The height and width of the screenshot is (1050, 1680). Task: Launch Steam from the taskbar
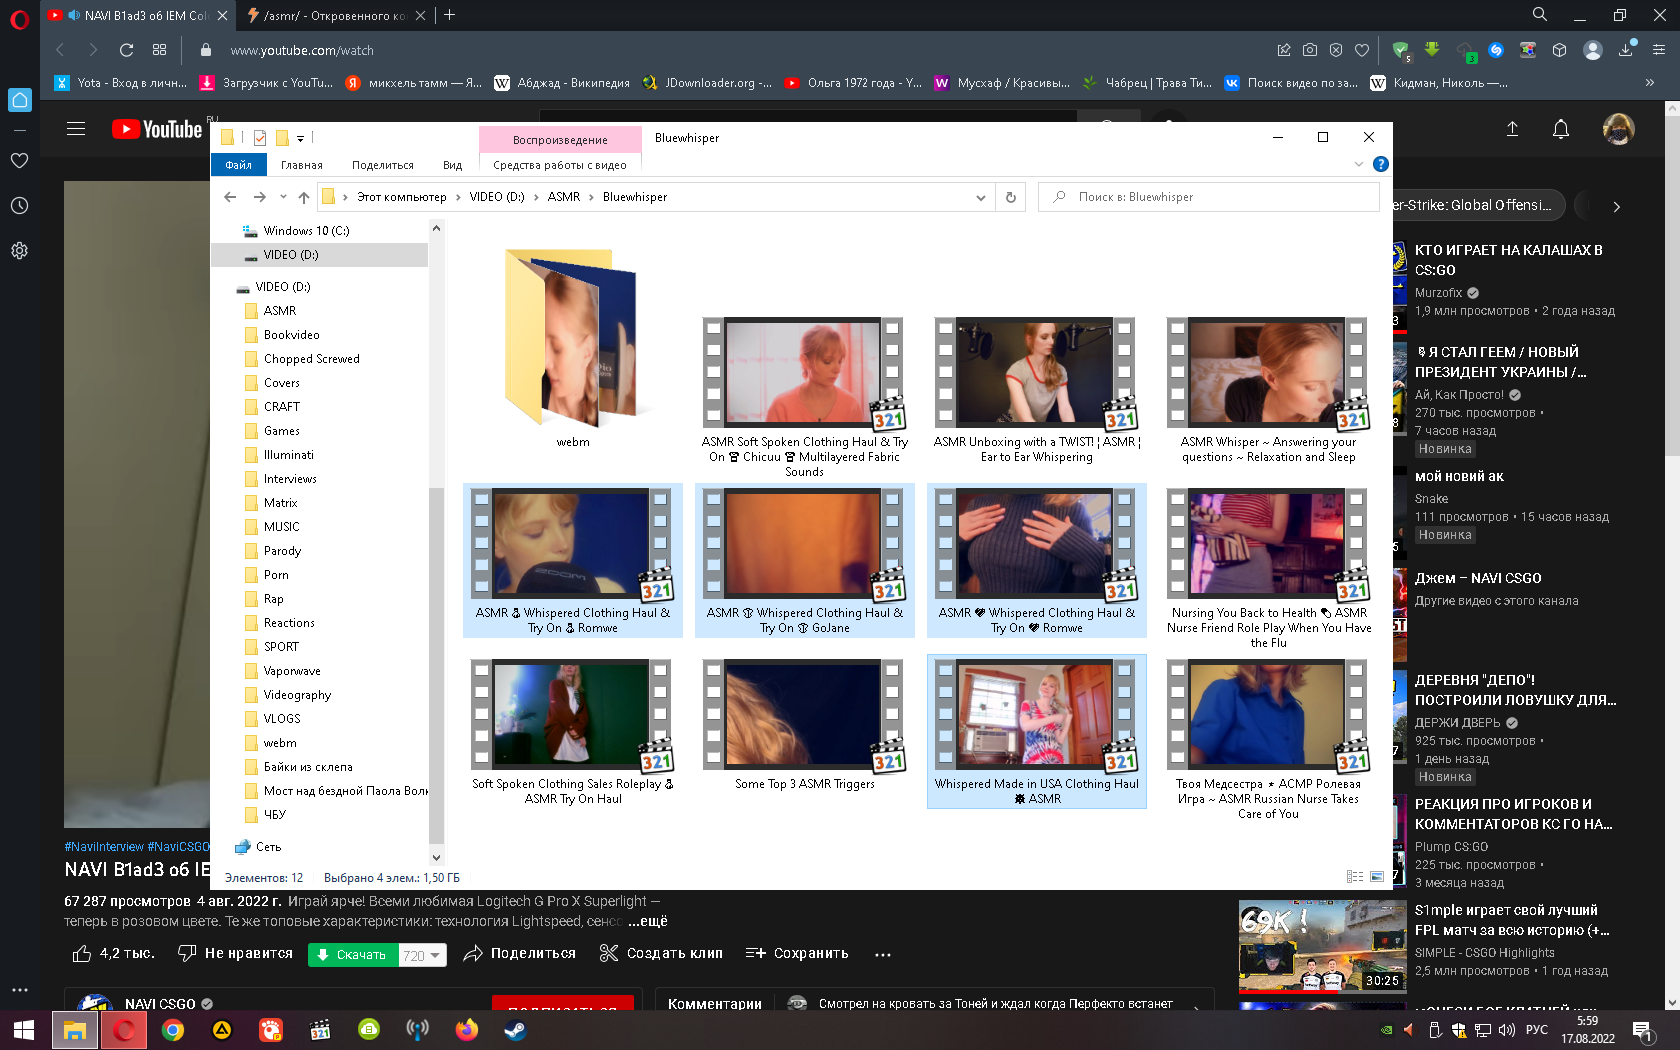click(x=515, y=1029)
